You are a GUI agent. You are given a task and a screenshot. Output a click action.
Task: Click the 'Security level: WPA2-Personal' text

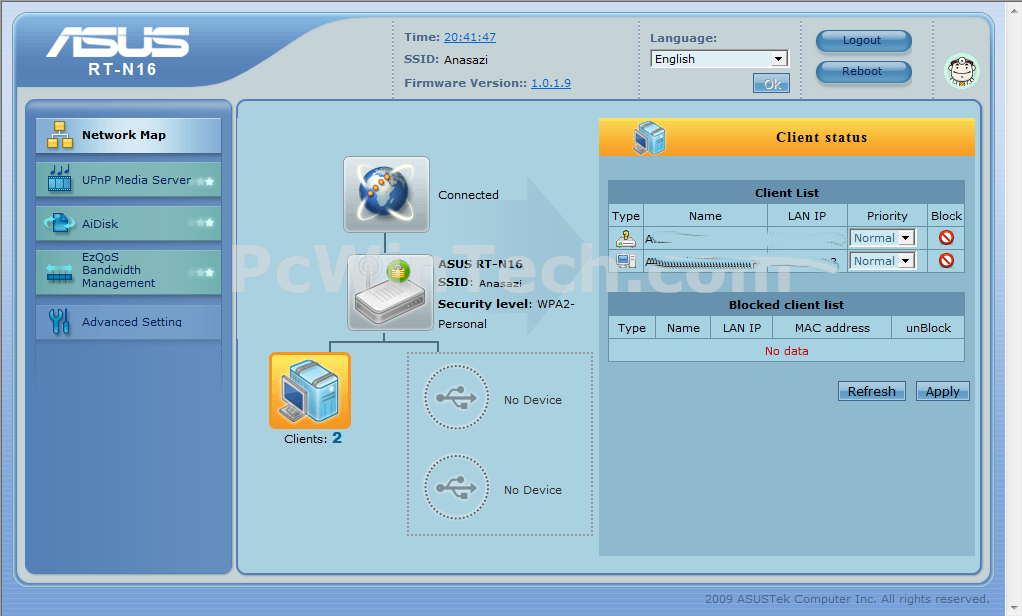point(506,314)
